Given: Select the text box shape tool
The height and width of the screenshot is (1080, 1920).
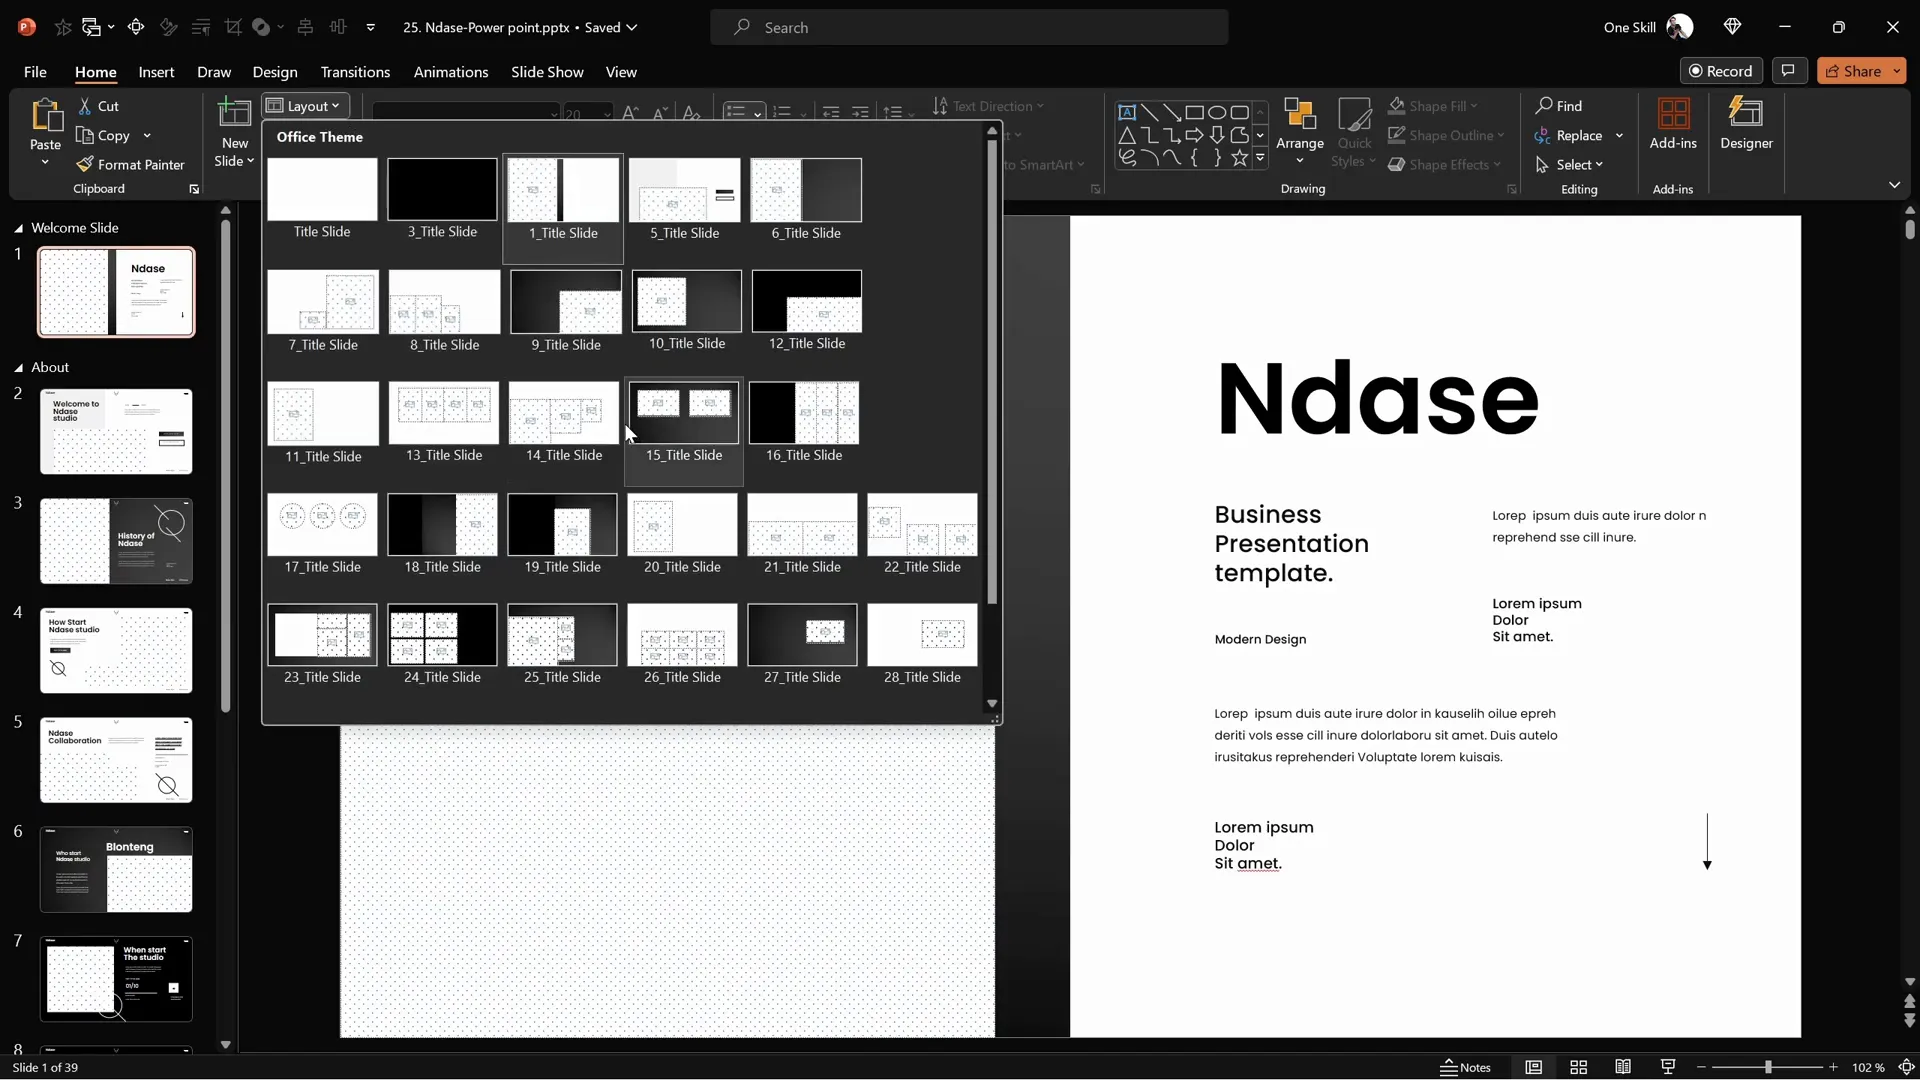Looking at the screenshot, I should pyautogui.click(x=1127, y=112).
